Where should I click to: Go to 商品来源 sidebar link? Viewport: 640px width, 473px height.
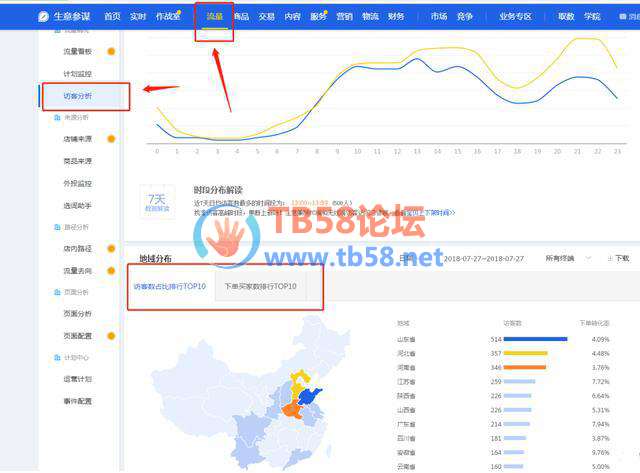[x=78, y=161]
